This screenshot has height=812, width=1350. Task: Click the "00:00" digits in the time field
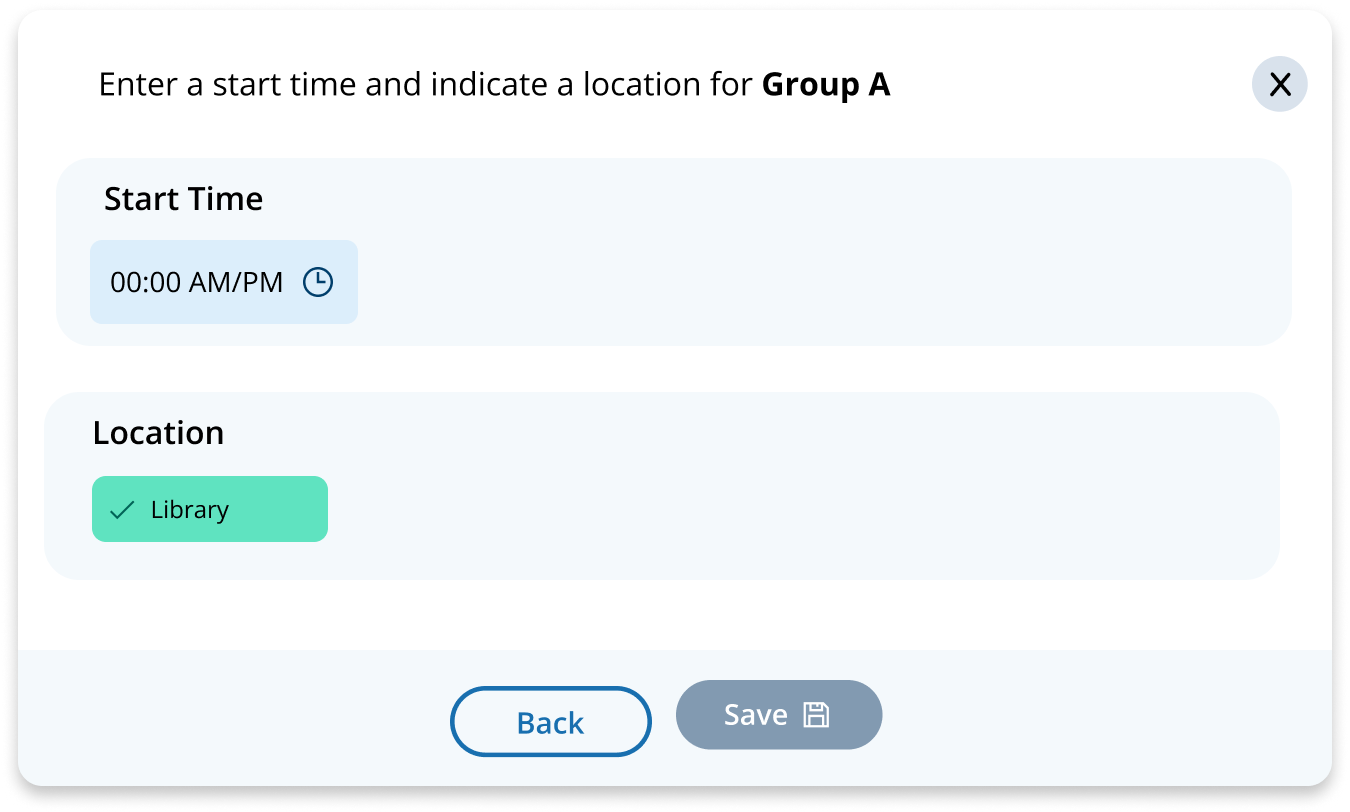click(x=145, y=282)
